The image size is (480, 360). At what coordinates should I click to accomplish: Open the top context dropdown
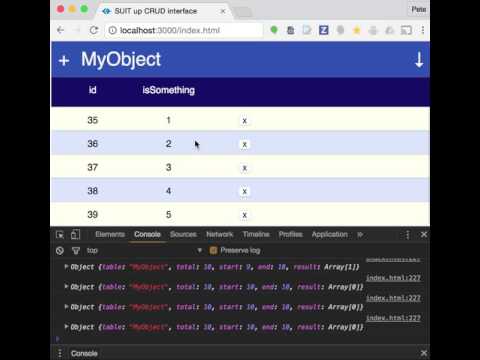coord(145,250)
